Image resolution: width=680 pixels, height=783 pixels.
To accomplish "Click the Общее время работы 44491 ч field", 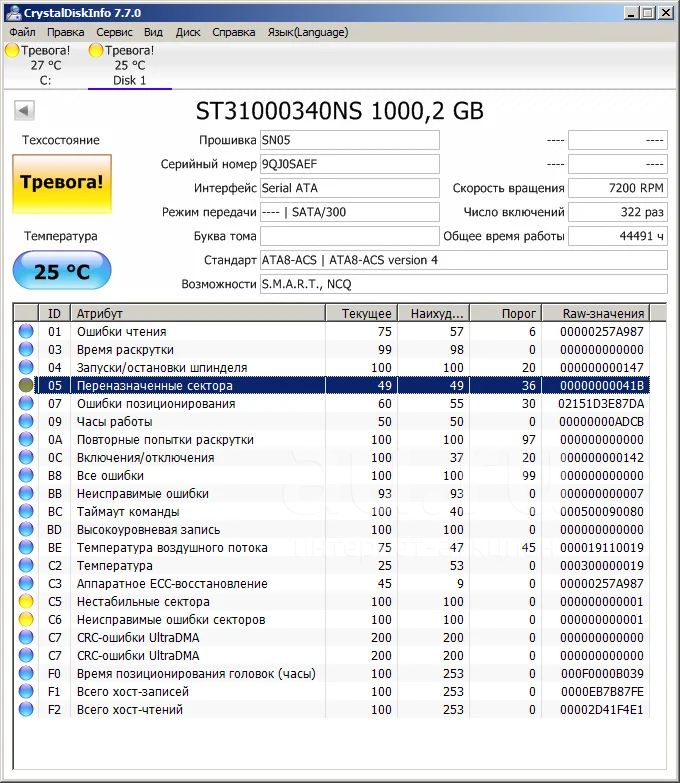I will (618, 236).
